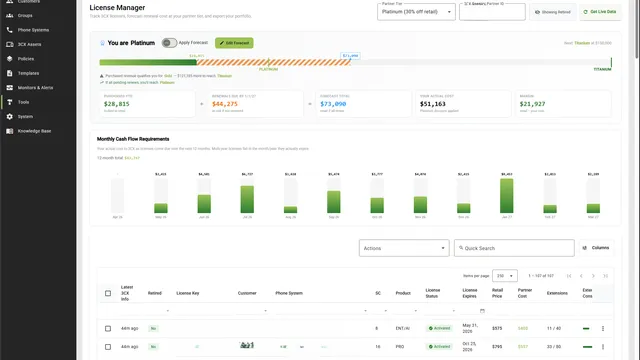Click the Get Live Data button
640x360 pixels.
point(600,12)
